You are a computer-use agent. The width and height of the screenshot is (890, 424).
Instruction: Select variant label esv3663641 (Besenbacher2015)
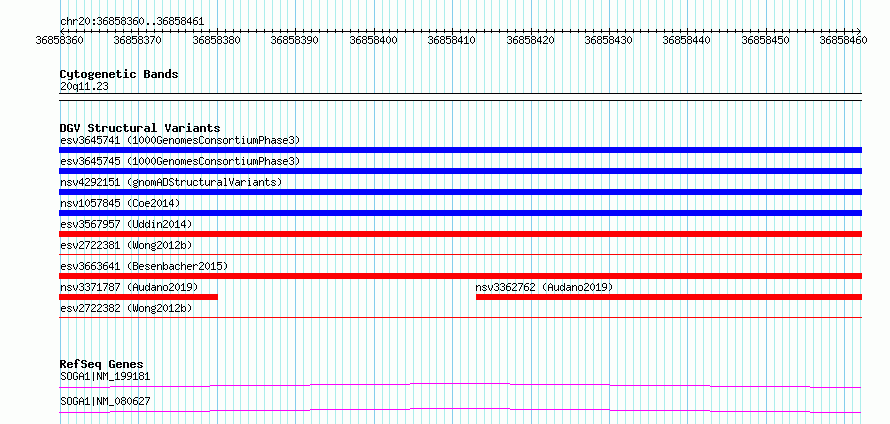[144, 266]
